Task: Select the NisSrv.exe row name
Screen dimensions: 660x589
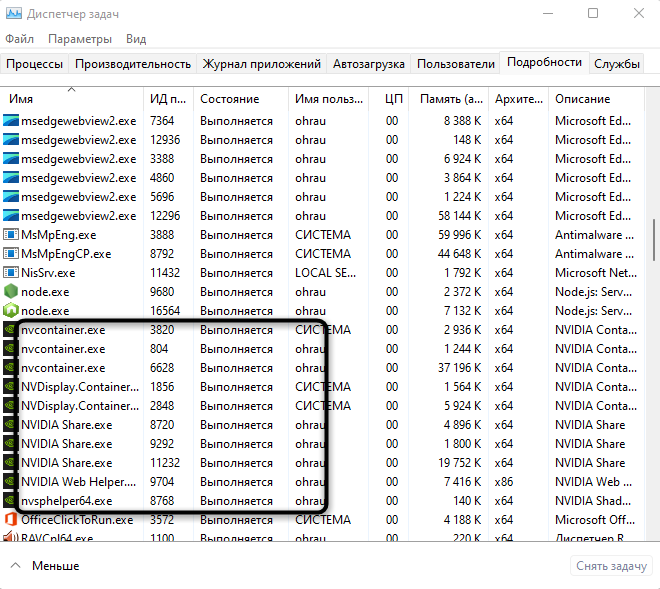Action: click(48, 273)
